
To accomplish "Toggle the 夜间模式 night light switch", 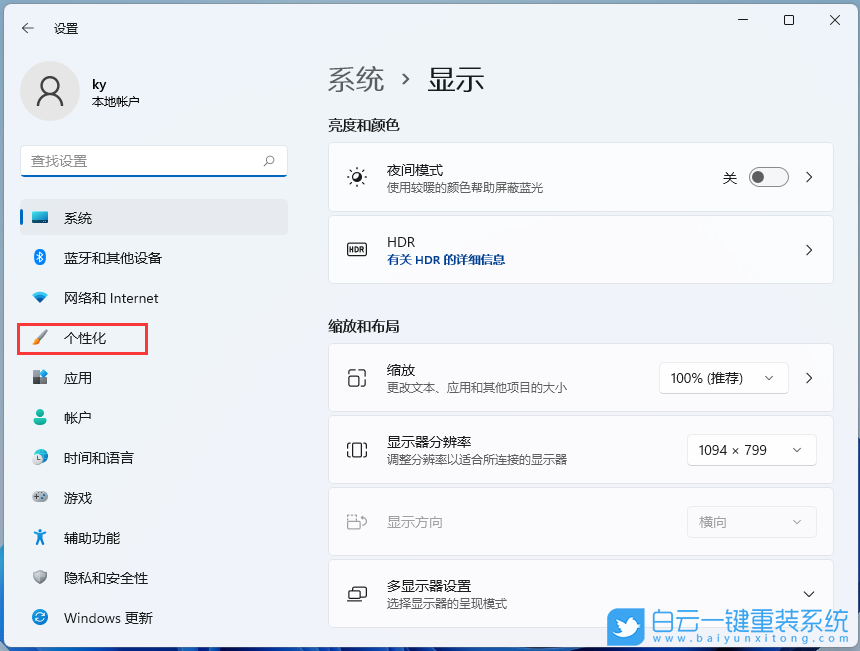I will (x=768, y=176).
